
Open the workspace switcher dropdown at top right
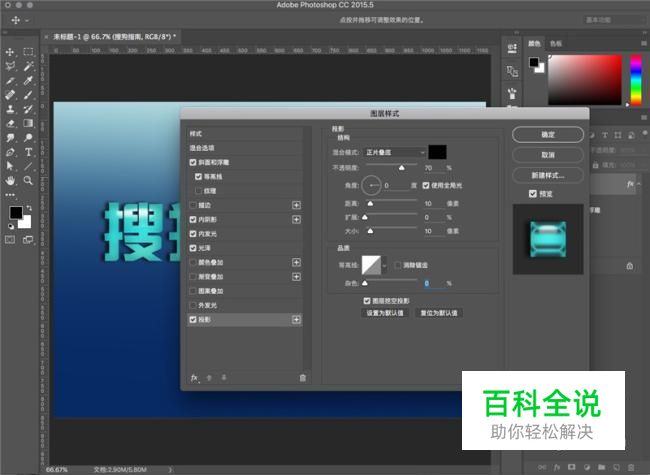point(614,20)
